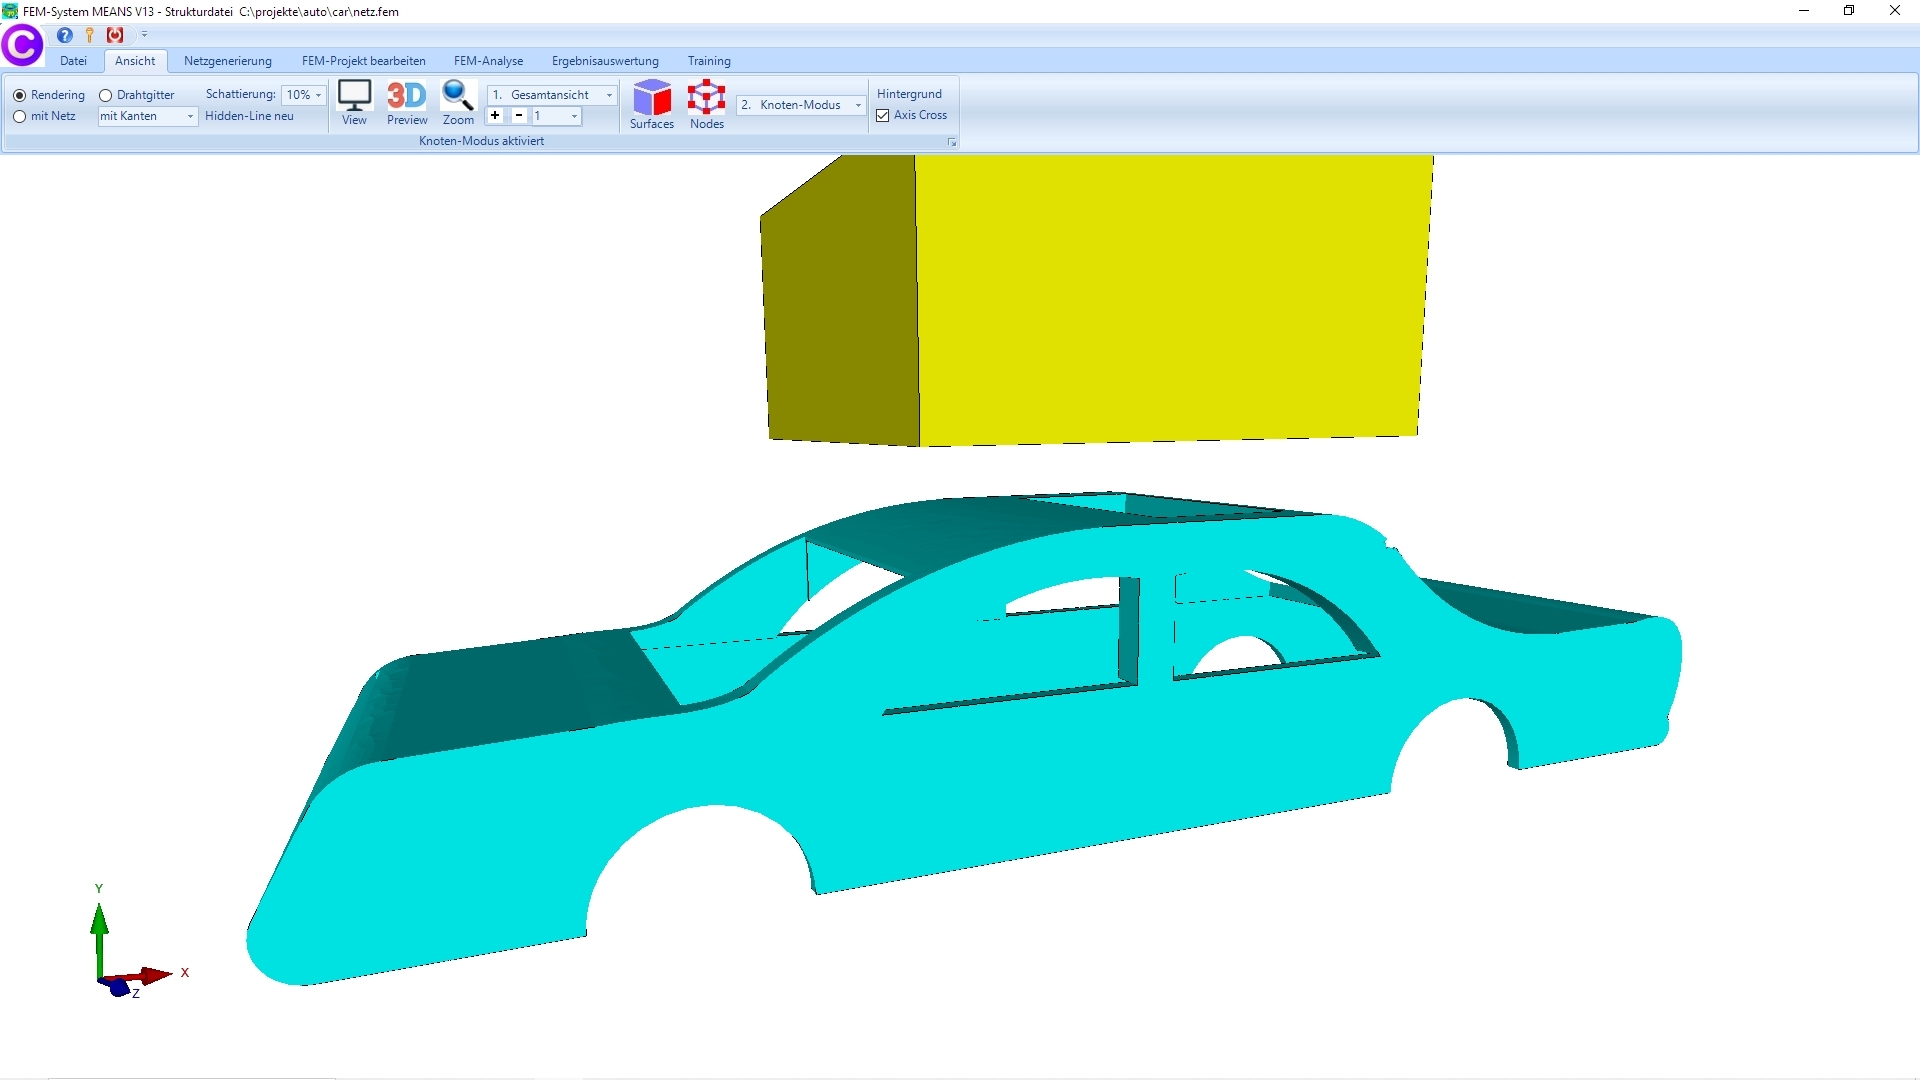Enable the mit Netz radio option
The width and height of the screenshot is (1920, 1080).
20,116
